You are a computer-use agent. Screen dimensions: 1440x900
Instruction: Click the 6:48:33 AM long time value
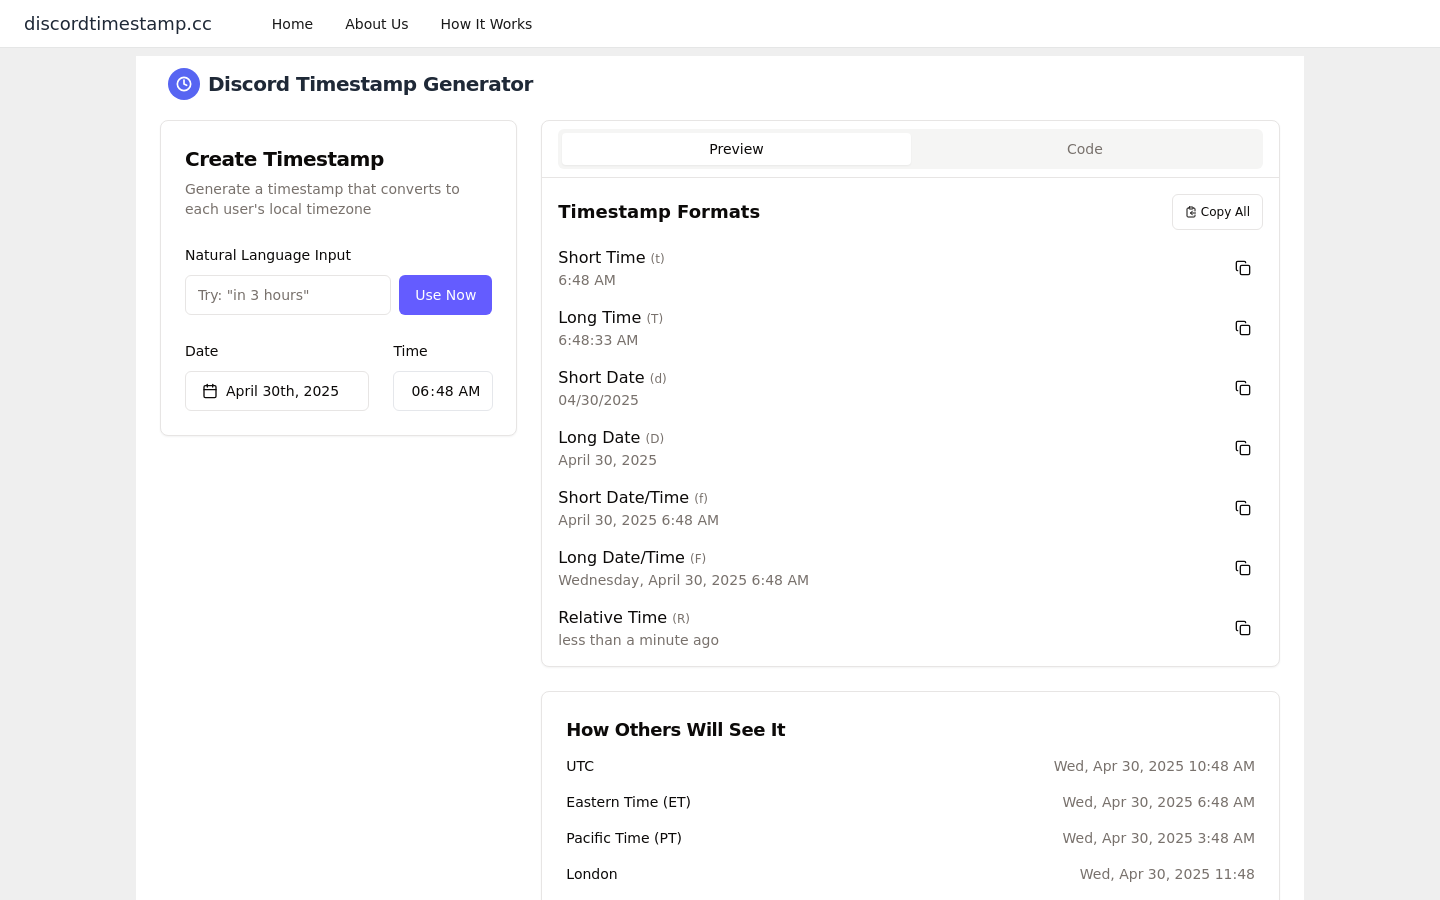pyautogui.click(x=598, y=340)
